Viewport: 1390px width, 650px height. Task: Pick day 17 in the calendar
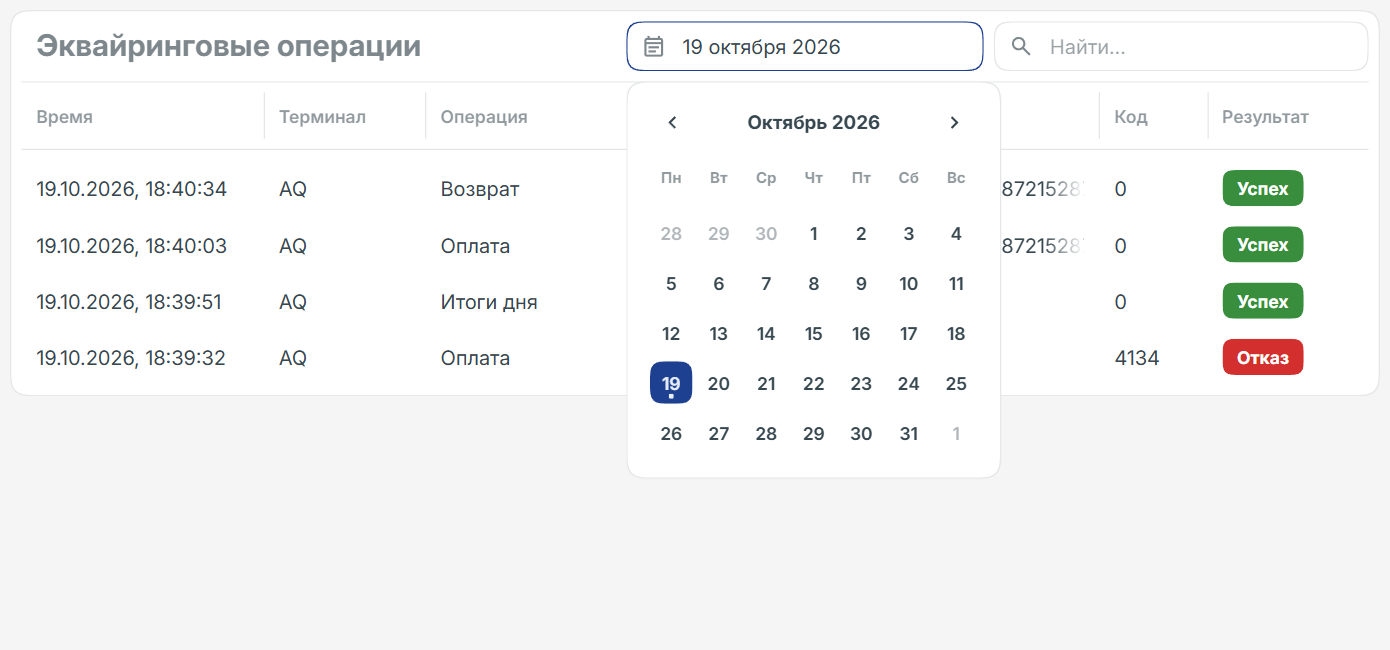pos(908,334)
